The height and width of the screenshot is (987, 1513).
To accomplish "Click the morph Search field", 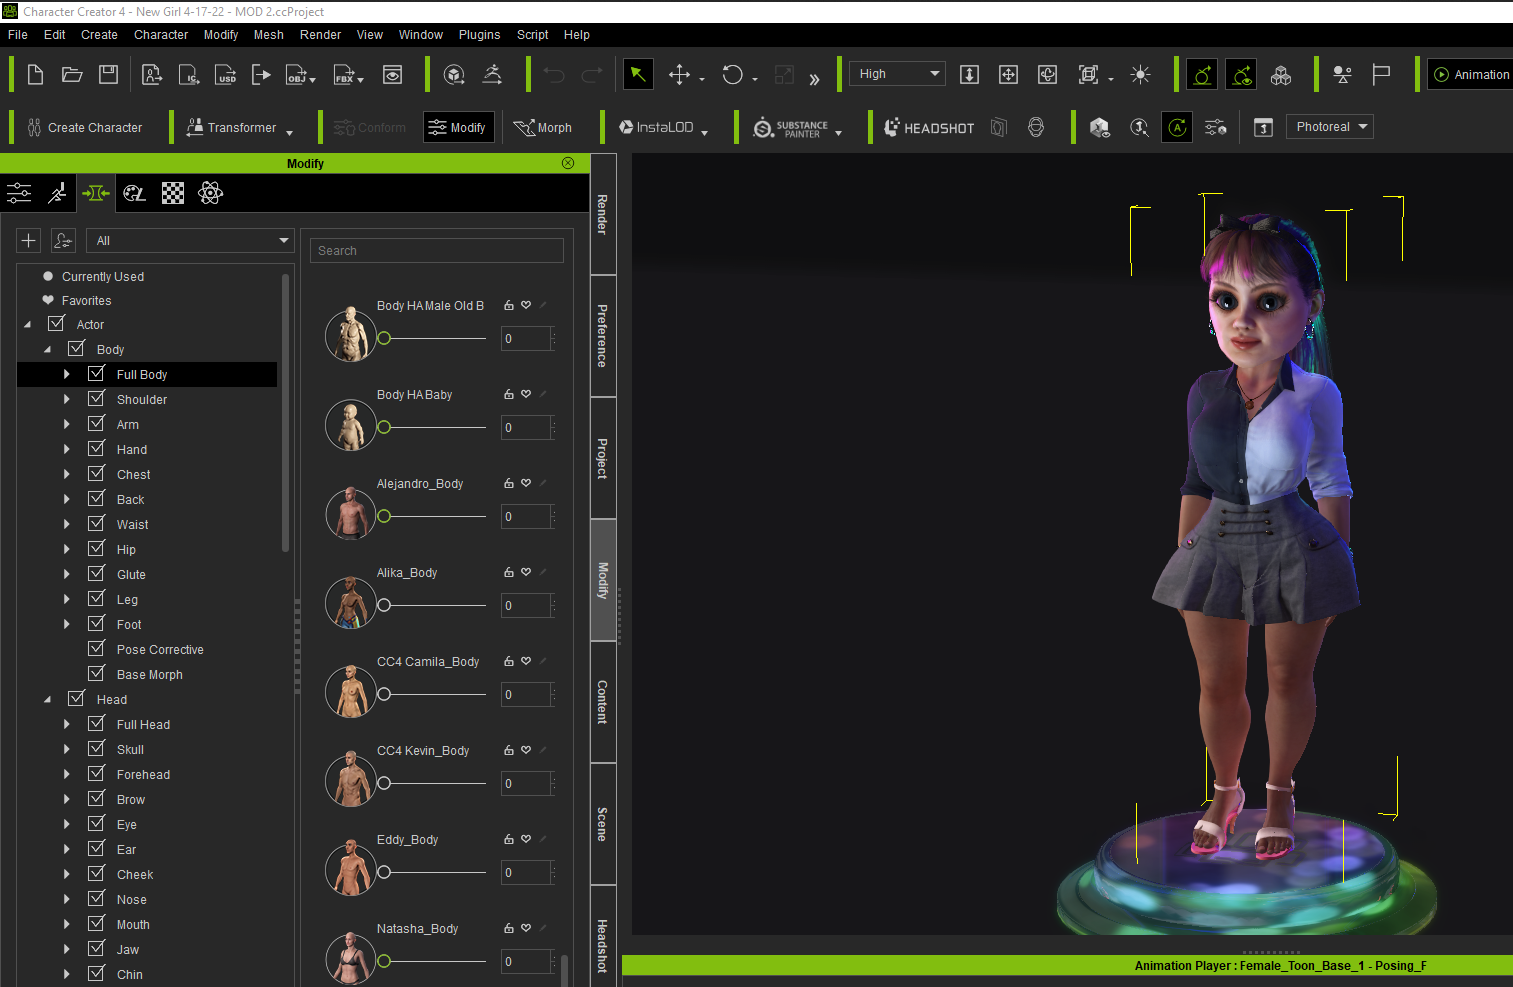I will (x=437, y=251).
